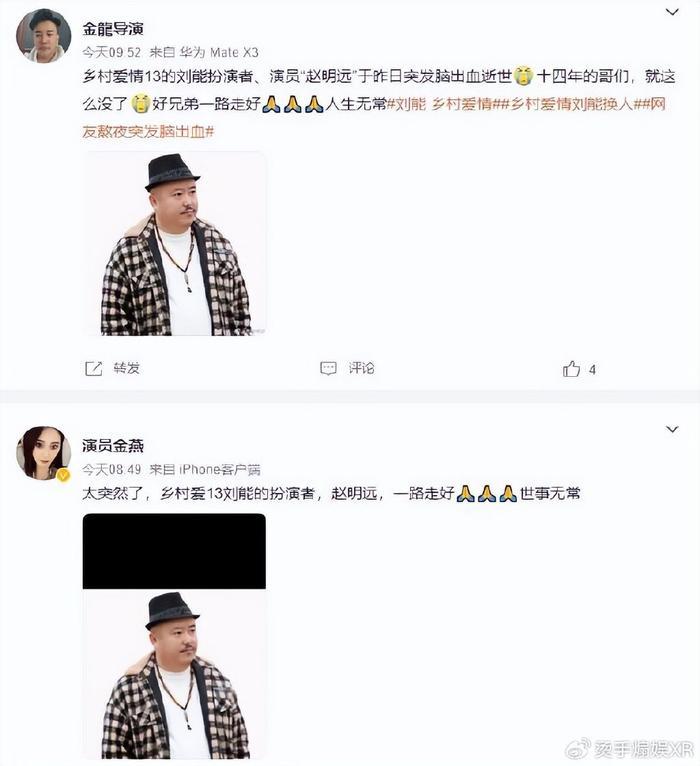The width and height of the screenshot is (700, 766).
Task: Open hashtag #乡村爱情刘能换人#
Action: point(571,104)
